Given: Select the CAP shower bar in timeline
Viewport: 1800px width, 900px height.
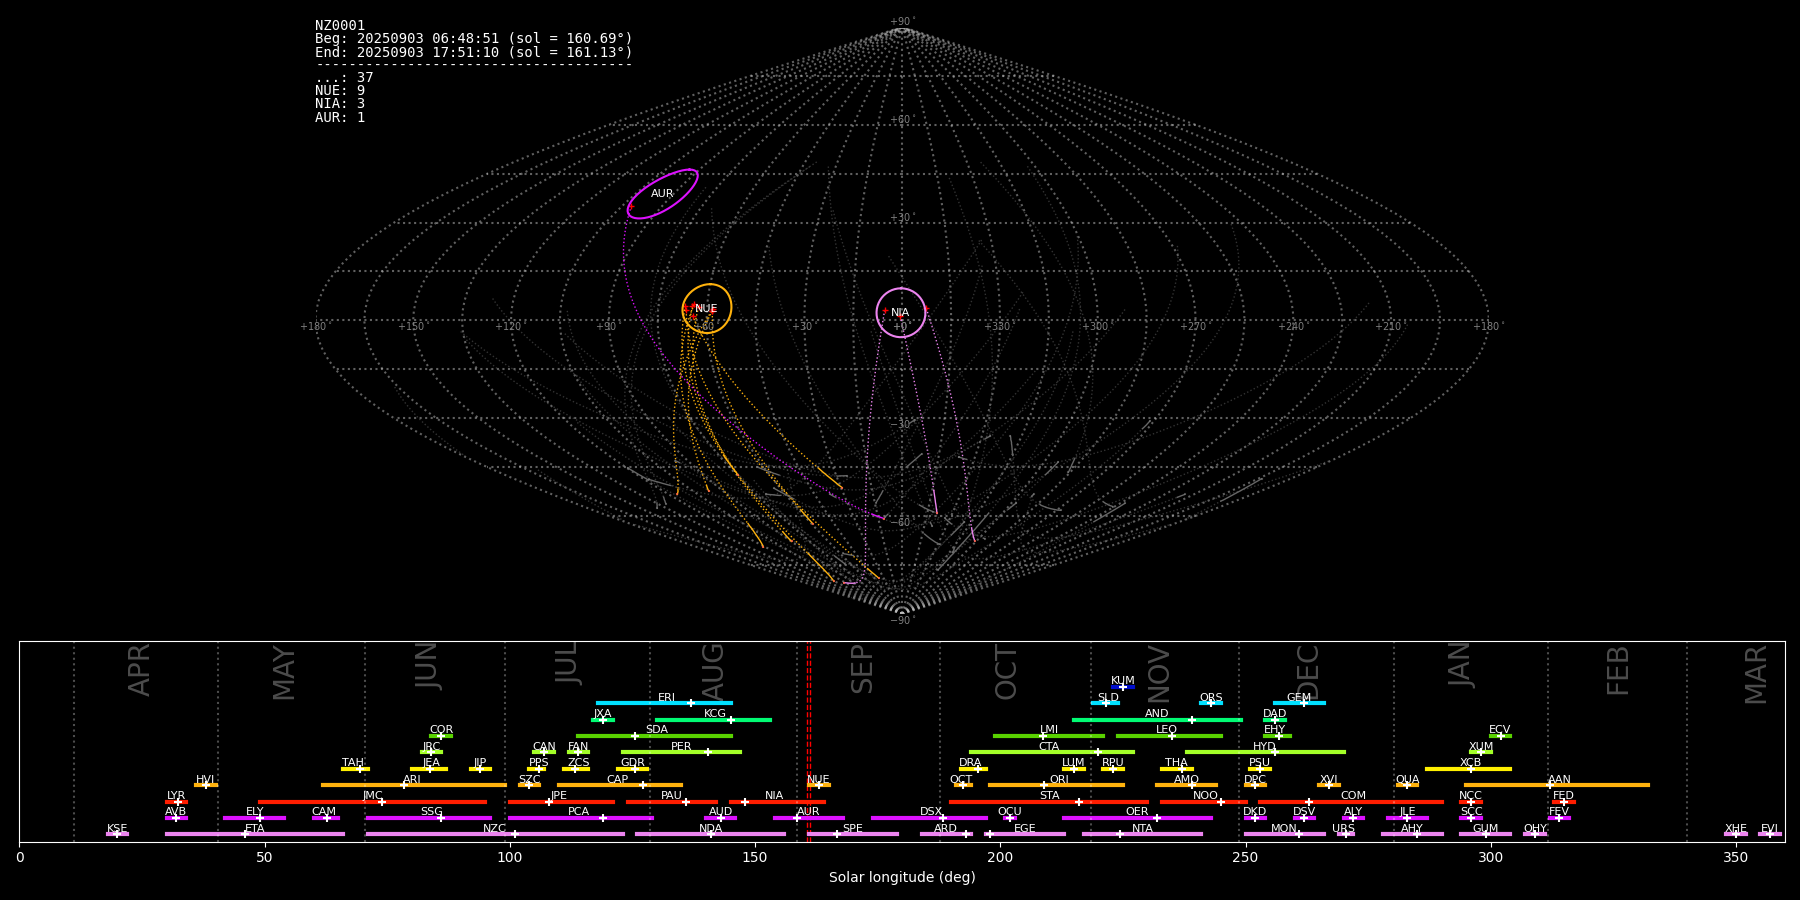Looking at the screenshot, I should (620, 785).
